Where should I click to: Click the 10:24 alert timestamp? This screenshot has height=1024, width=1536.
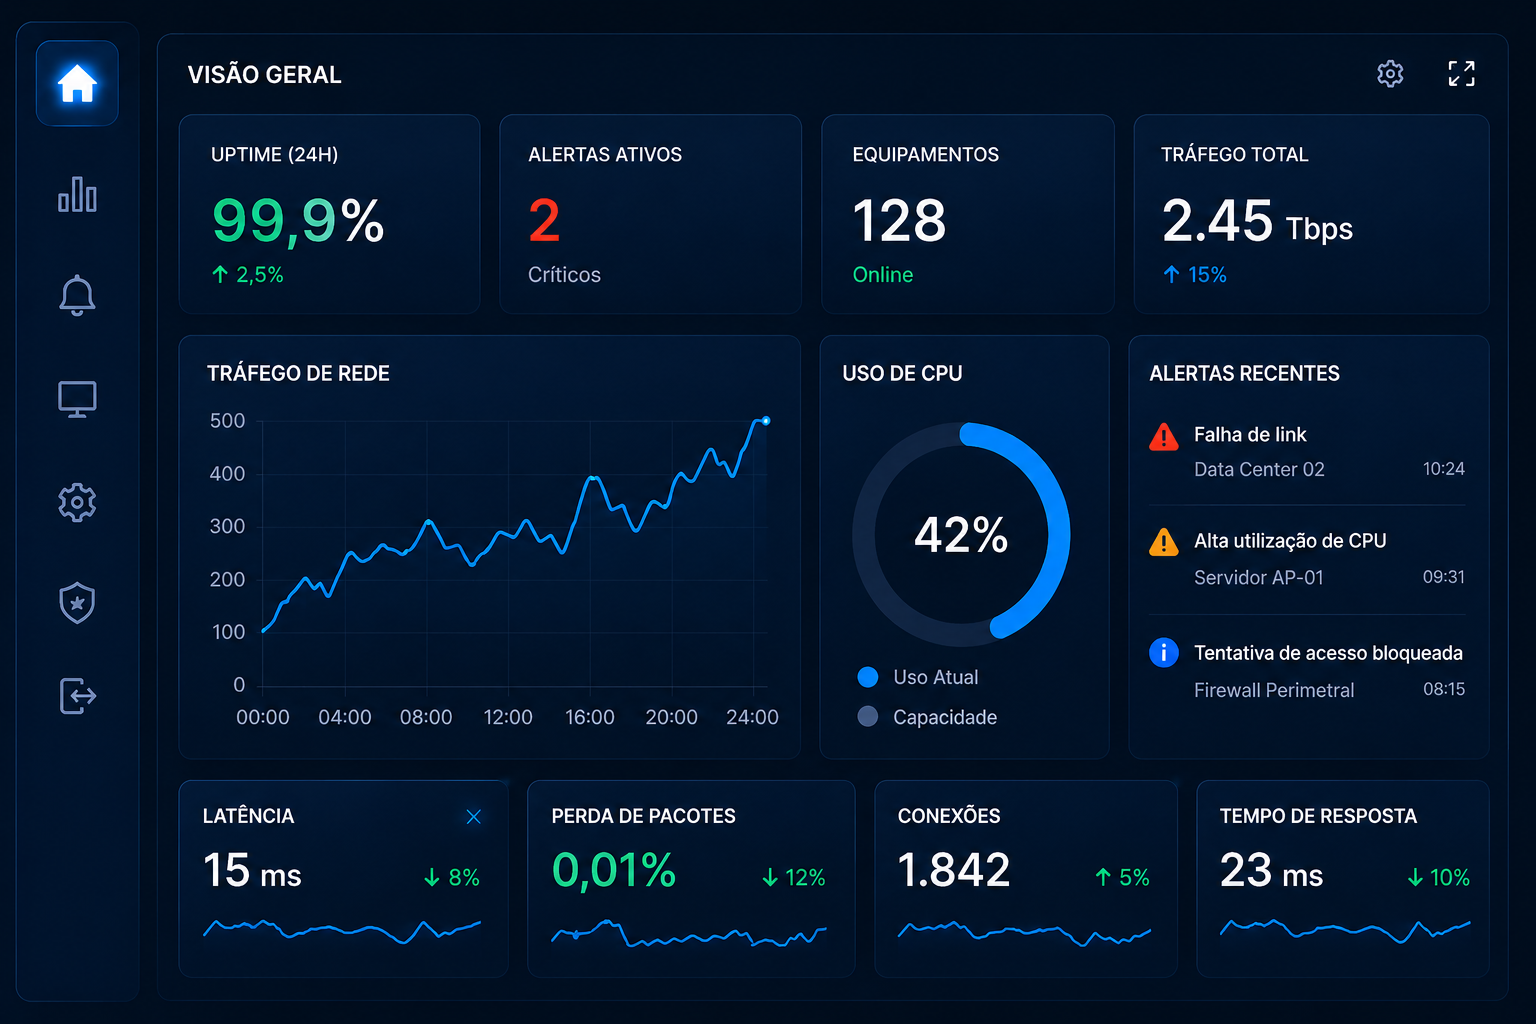(1444, 469)
